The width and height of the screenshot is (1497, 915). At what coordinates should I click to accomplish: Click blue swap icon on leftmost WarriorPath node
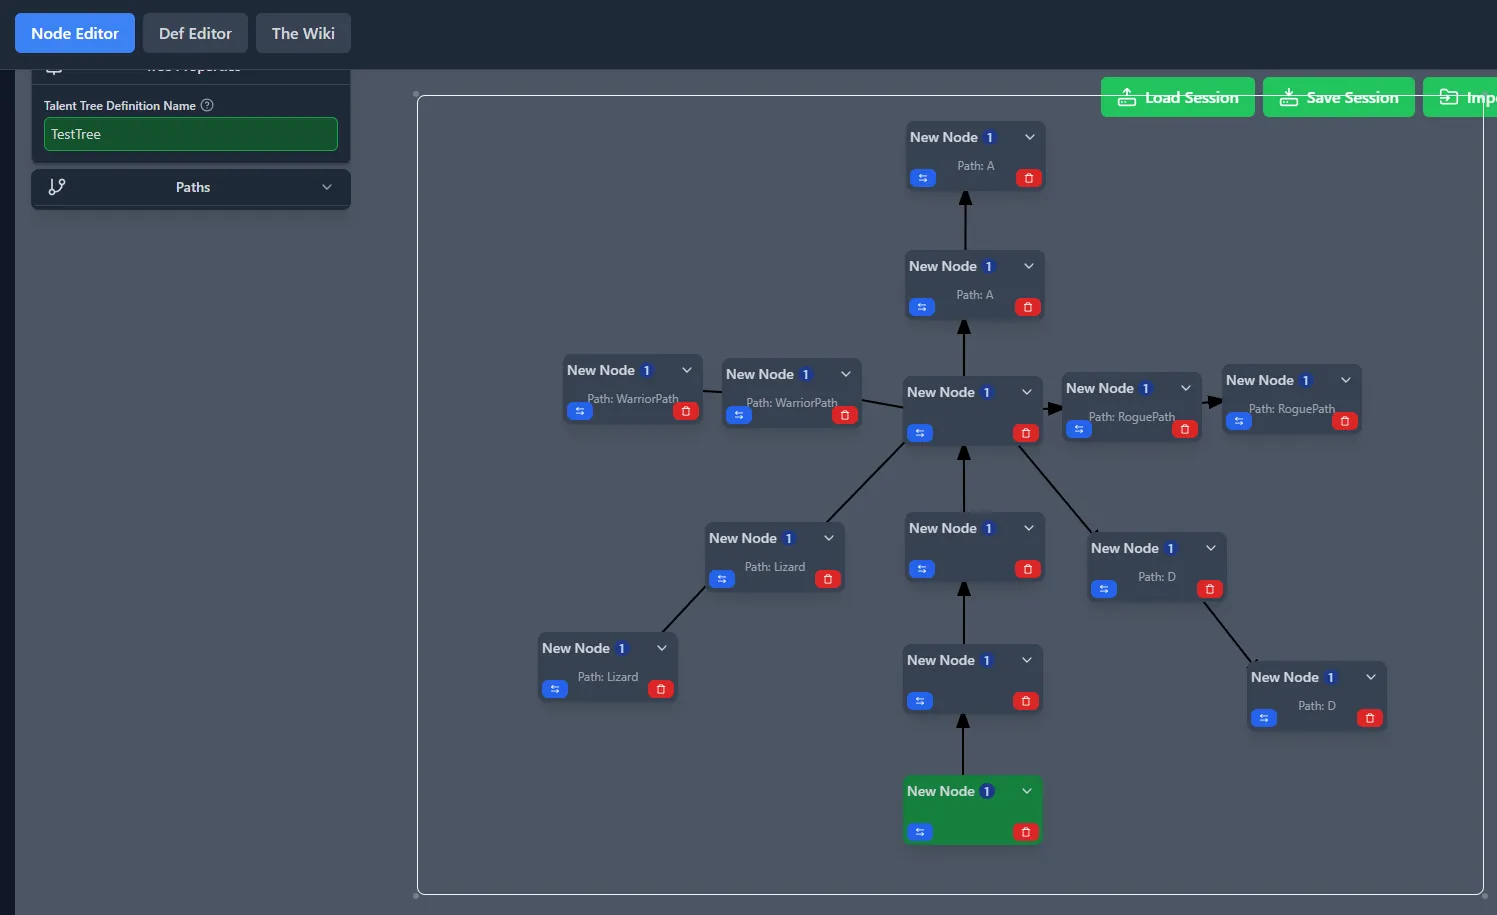pos(580,411)
